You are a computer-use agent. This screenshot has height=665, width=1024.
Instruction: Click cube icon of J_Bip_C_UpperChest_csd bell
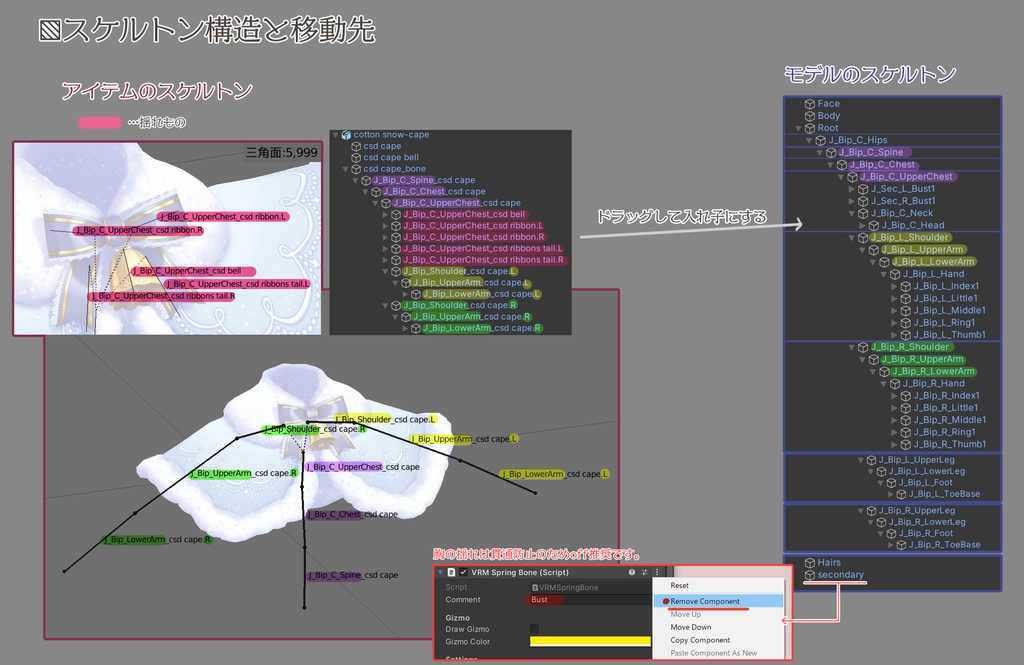point(396,214)
